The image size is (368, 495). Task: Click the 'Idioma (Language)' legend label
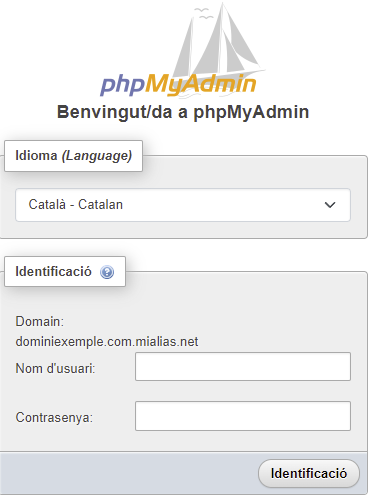click(x=73, y=156)
